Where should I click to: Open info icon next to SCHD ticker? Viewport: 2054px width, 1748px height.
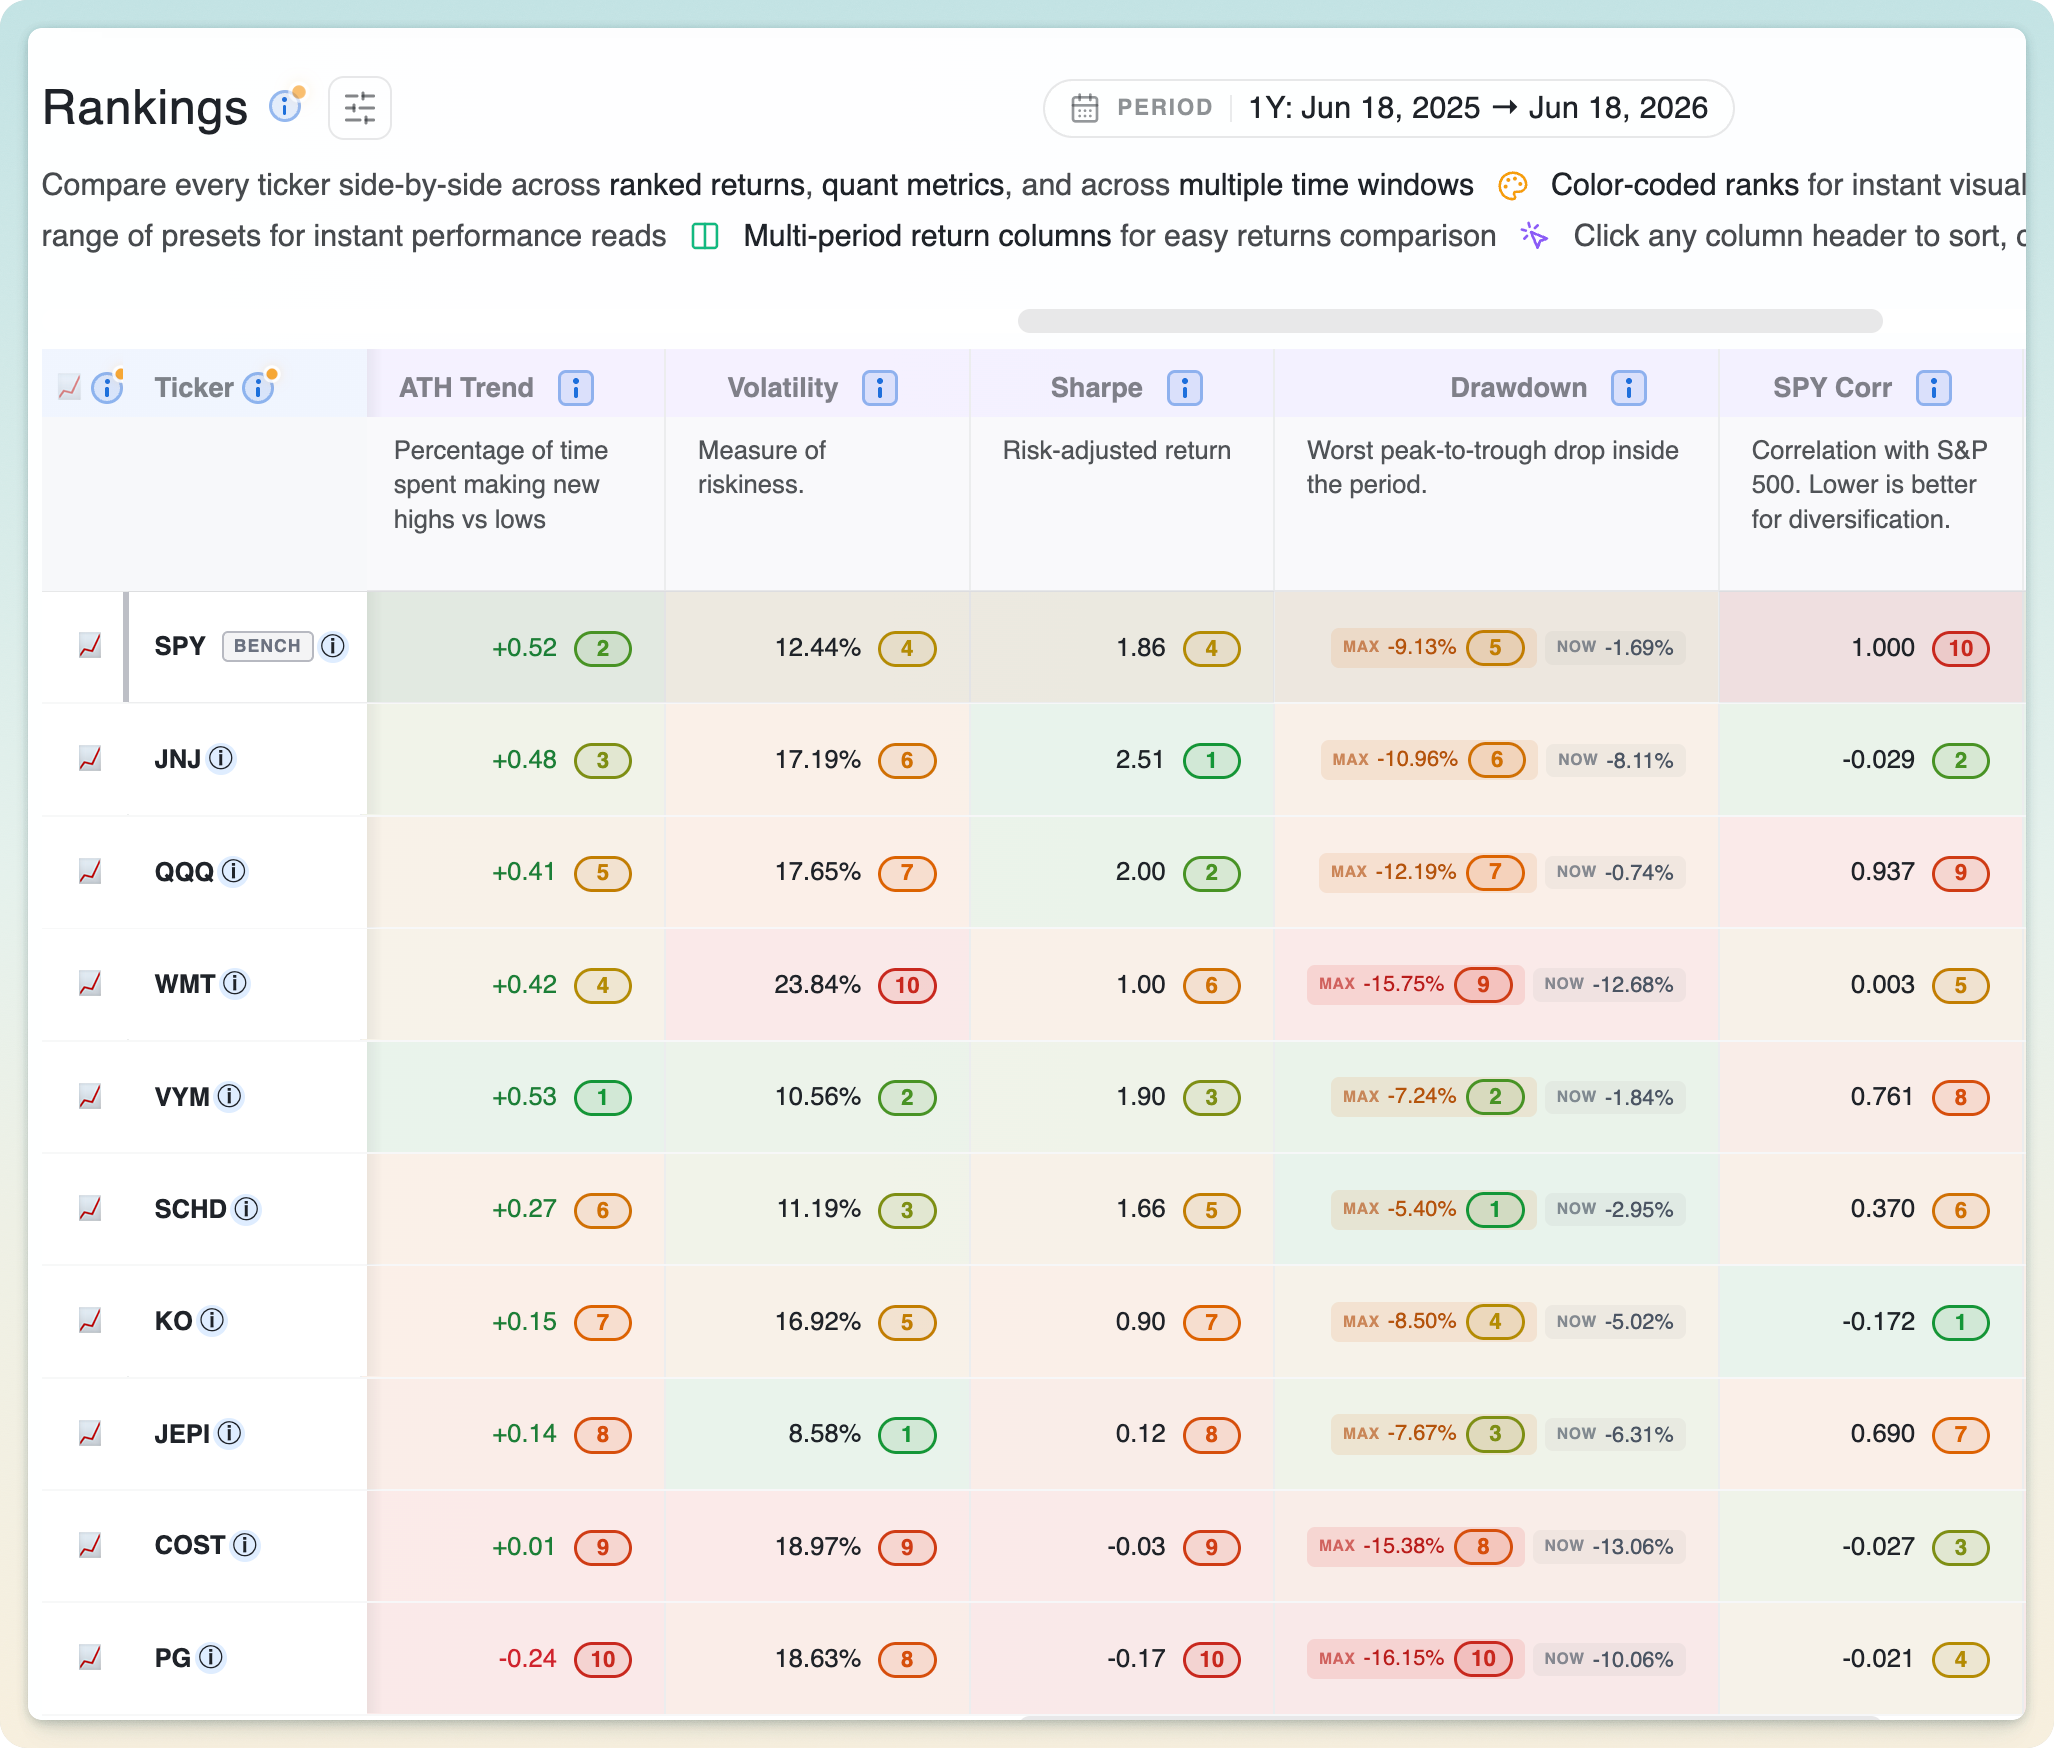tap(246, 1209)
